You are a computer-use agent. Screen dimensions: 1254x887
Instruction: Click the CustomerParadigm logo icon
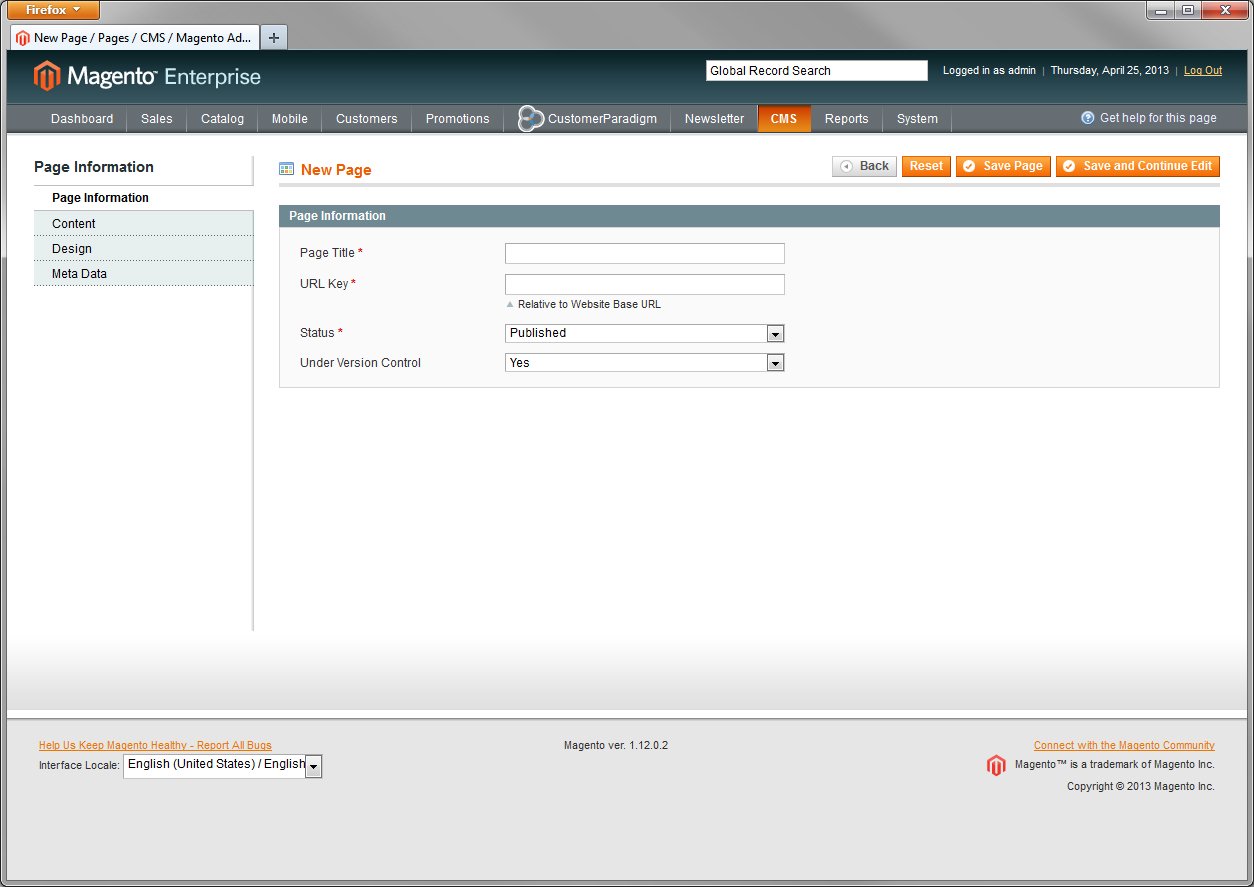click(x=531, y=118)
